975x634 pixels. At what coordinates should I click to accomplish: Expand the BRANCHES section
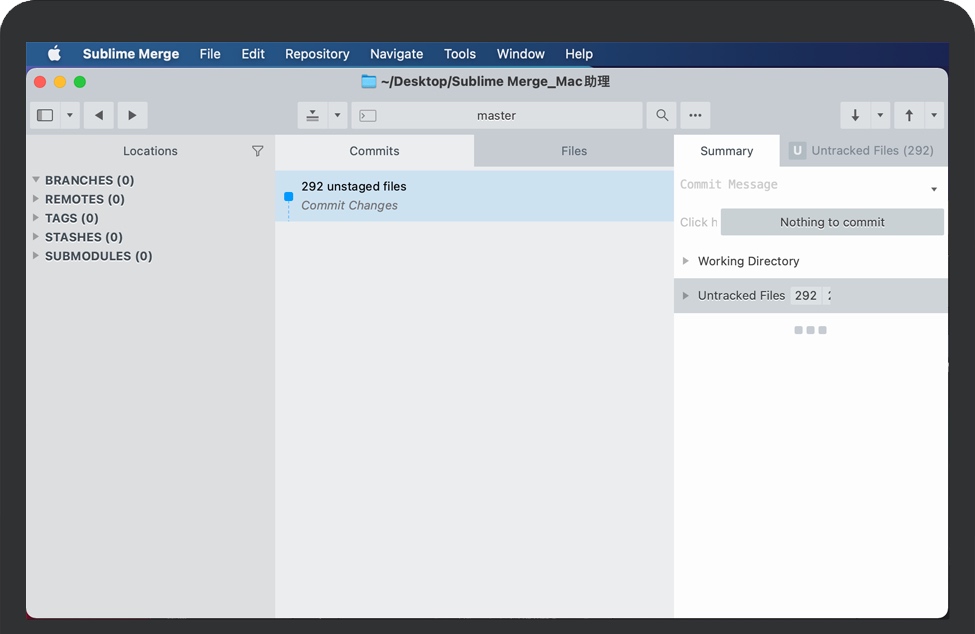click(36, 180)
